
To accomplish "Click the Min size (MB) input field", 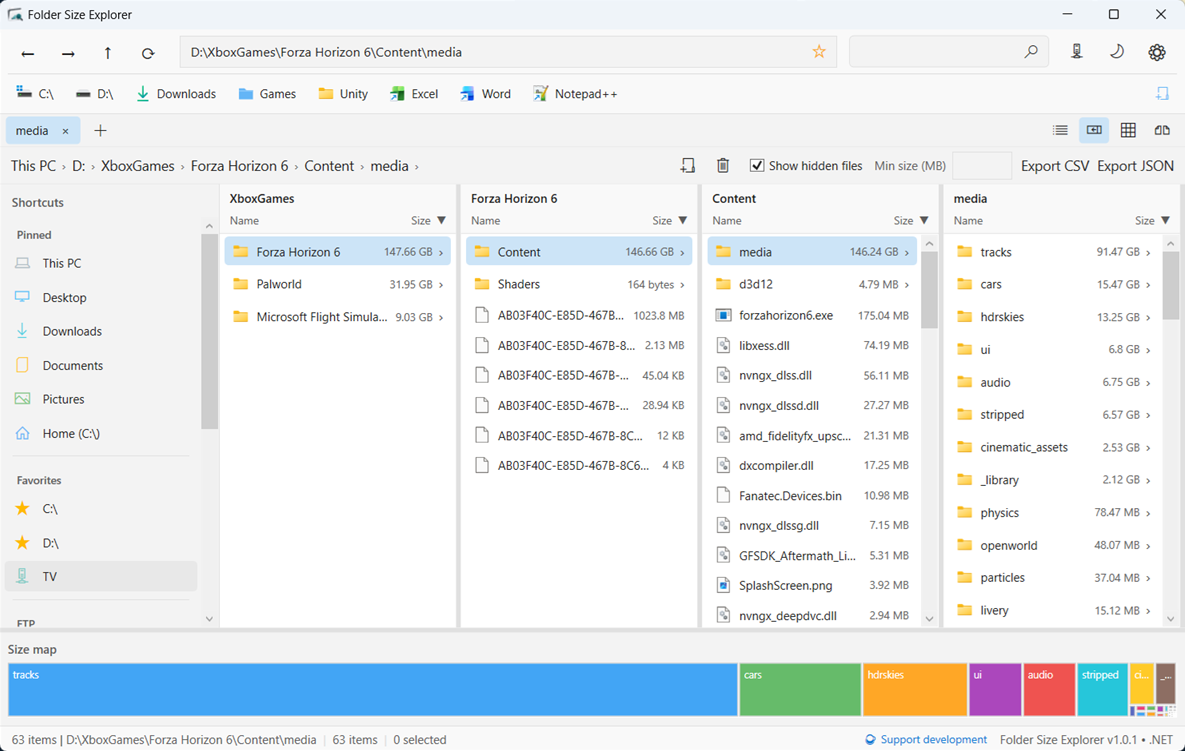I will (982, 165).
